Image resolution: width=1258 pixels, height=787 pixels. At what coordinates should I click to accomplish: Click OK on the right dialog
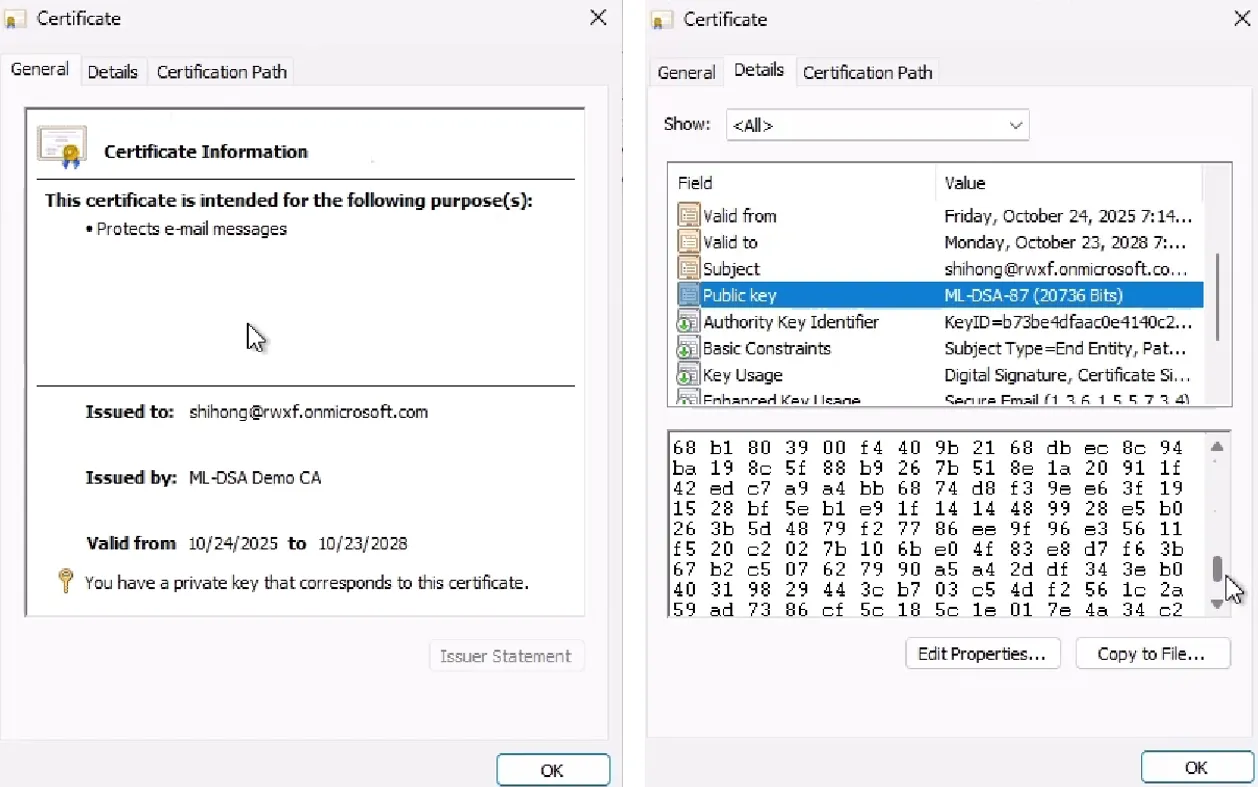click(1196, 767)
